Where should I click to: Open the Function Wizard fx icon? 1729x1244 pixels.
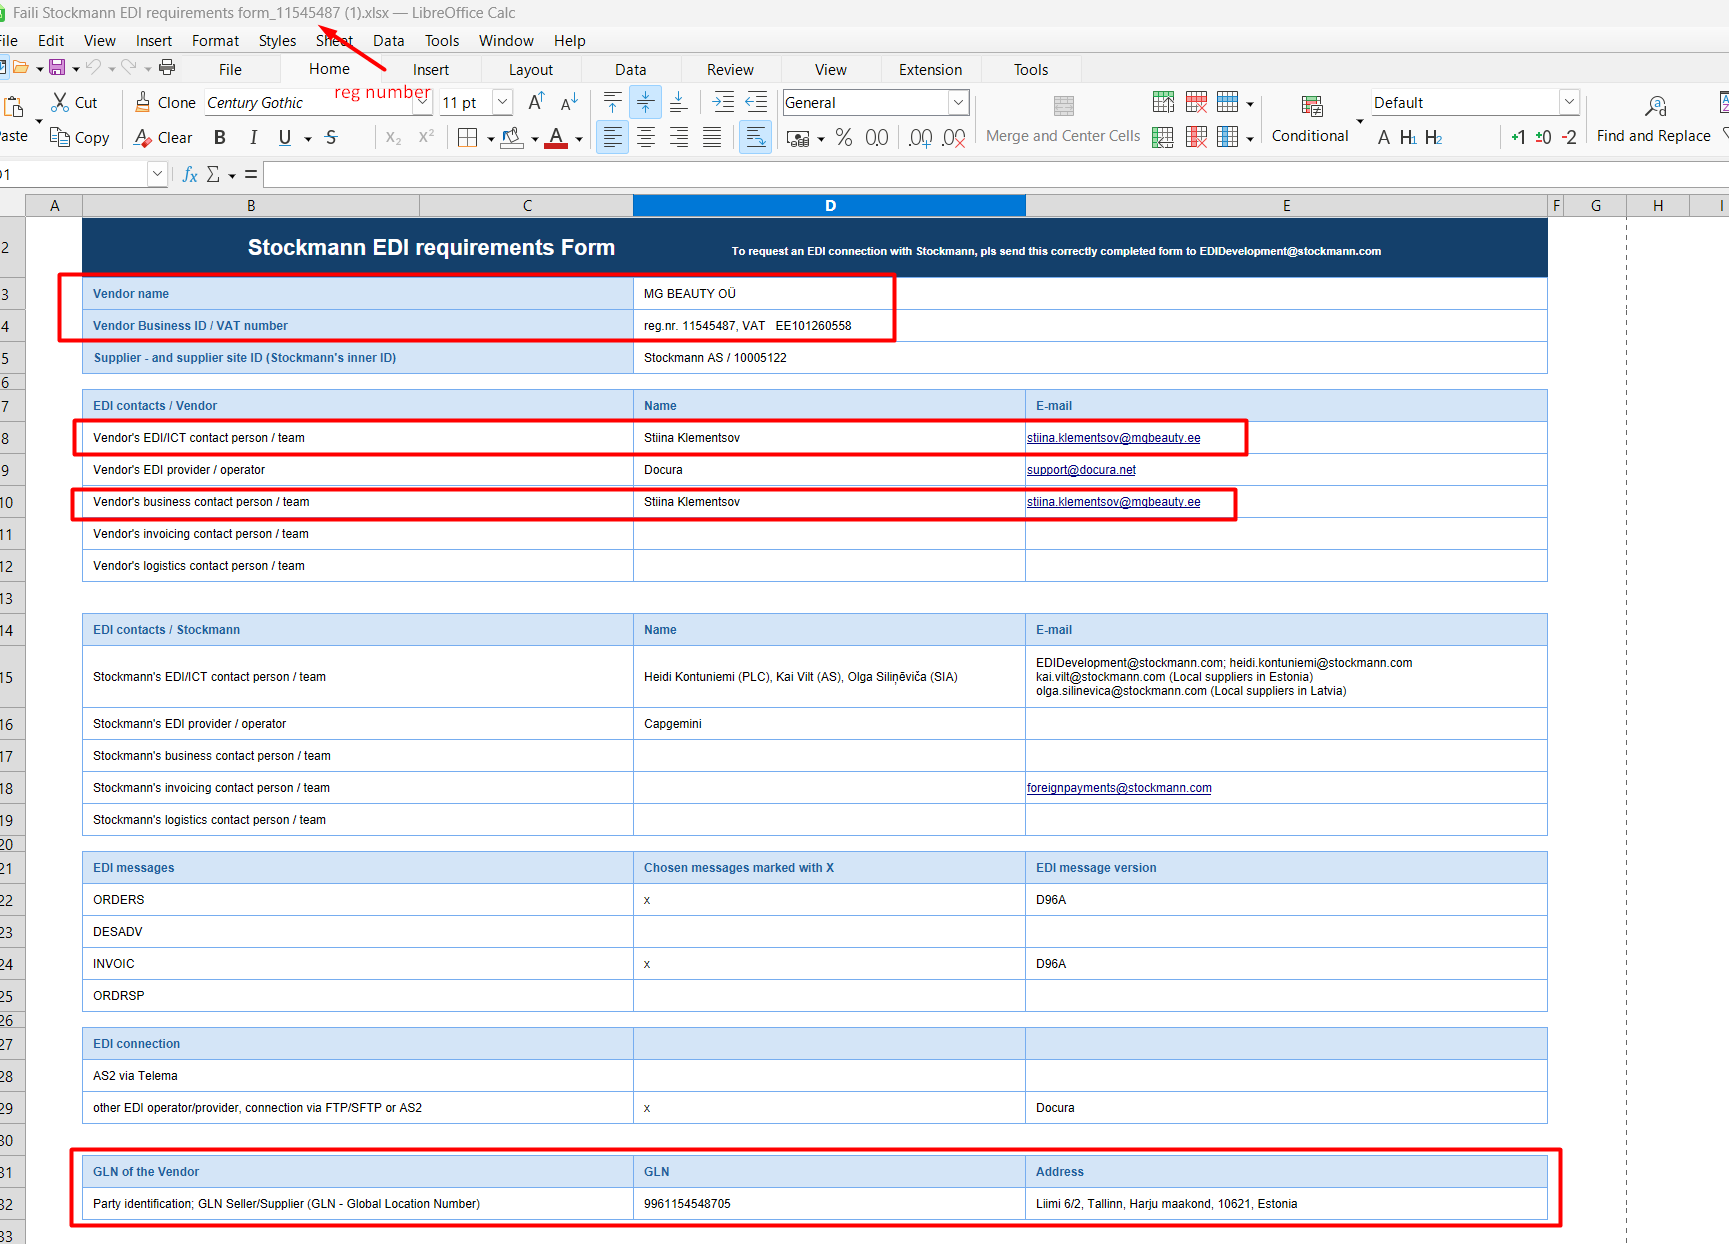pyautogui.click(x=190, y=174)
